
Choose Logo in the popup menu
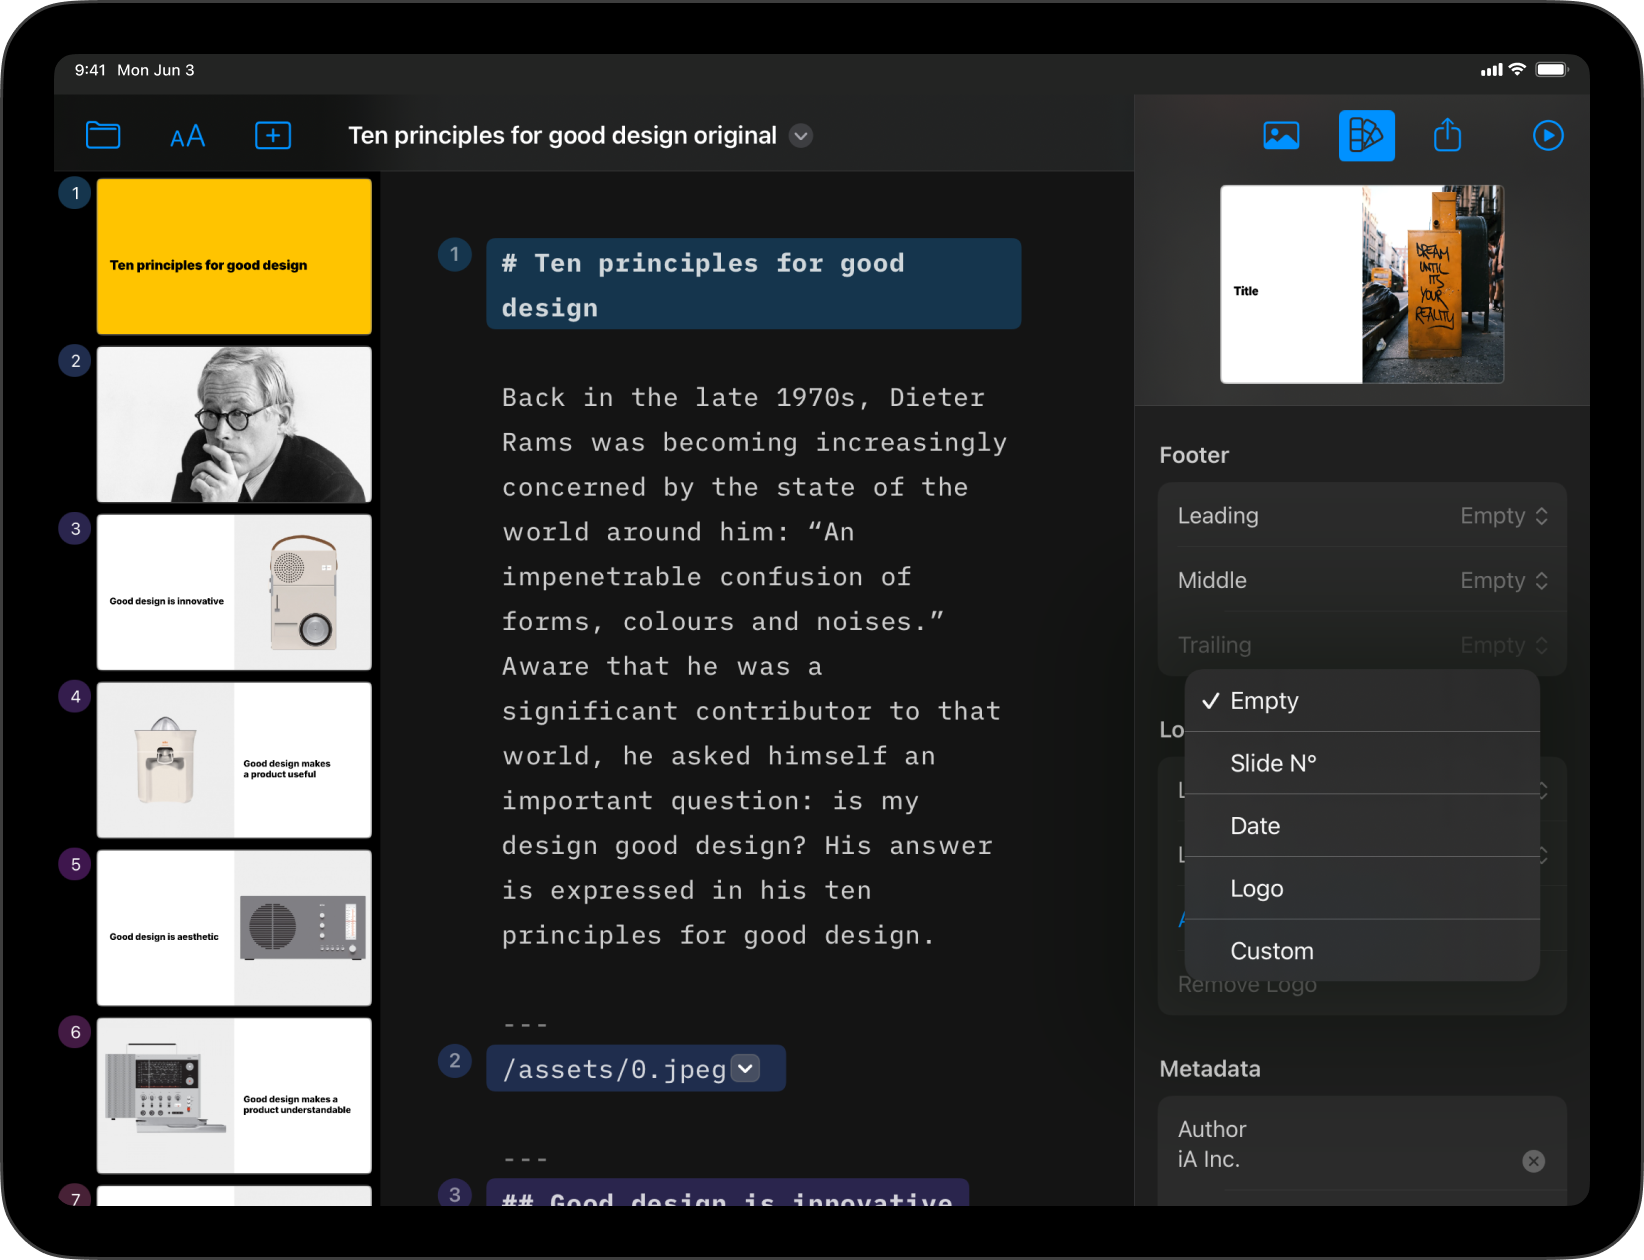pyautogui.click(x=1362, y=889)
